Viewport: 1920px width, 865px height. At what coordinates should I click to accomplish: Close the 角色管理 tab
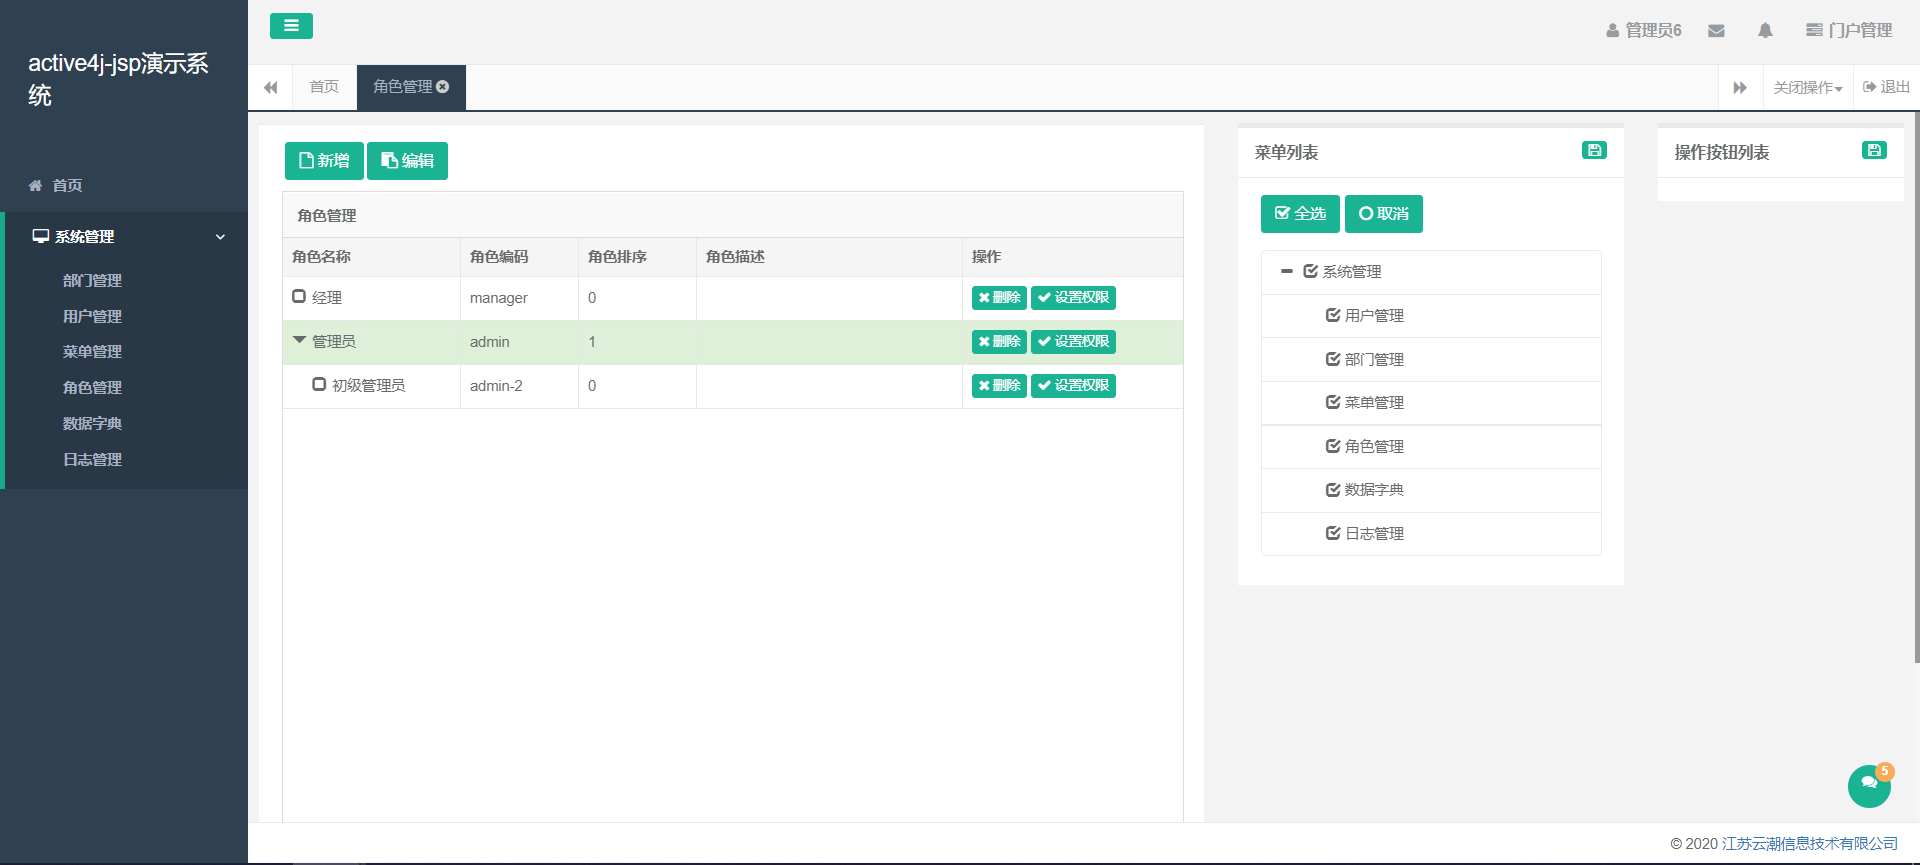pos(443,87)
